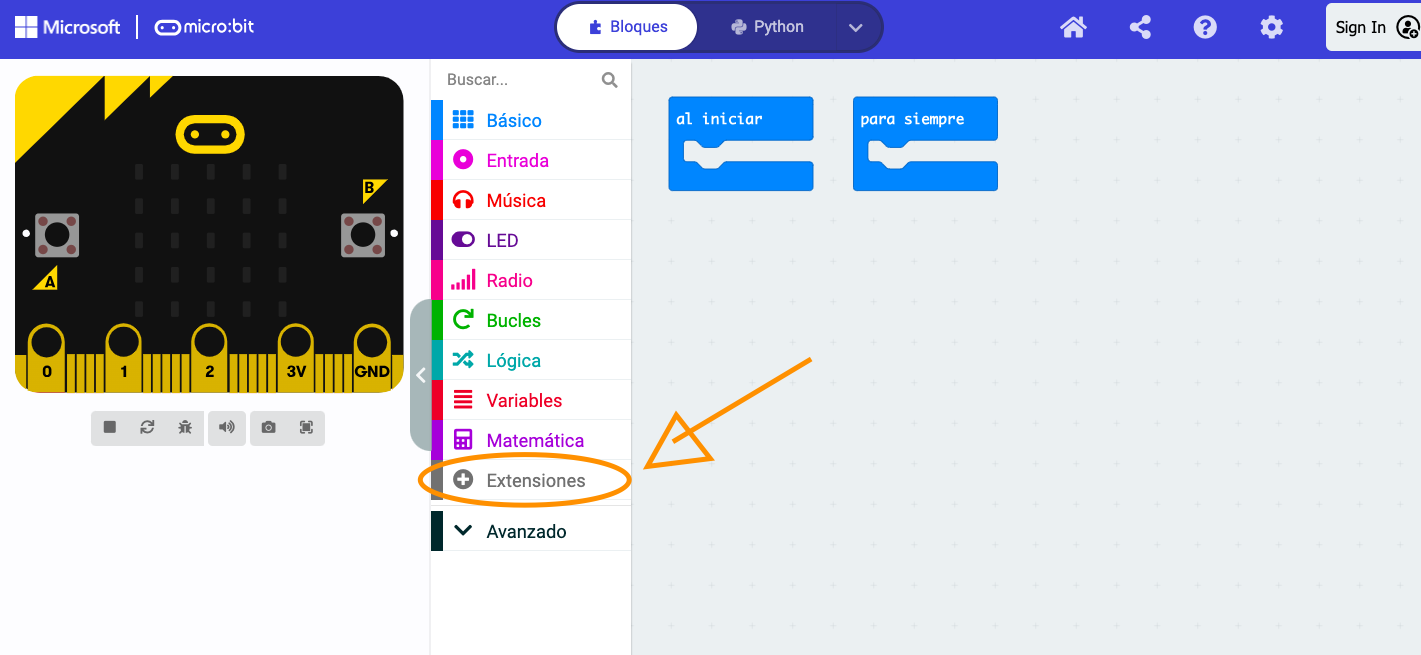Open the Share project icon

[x=1140, y=27]
